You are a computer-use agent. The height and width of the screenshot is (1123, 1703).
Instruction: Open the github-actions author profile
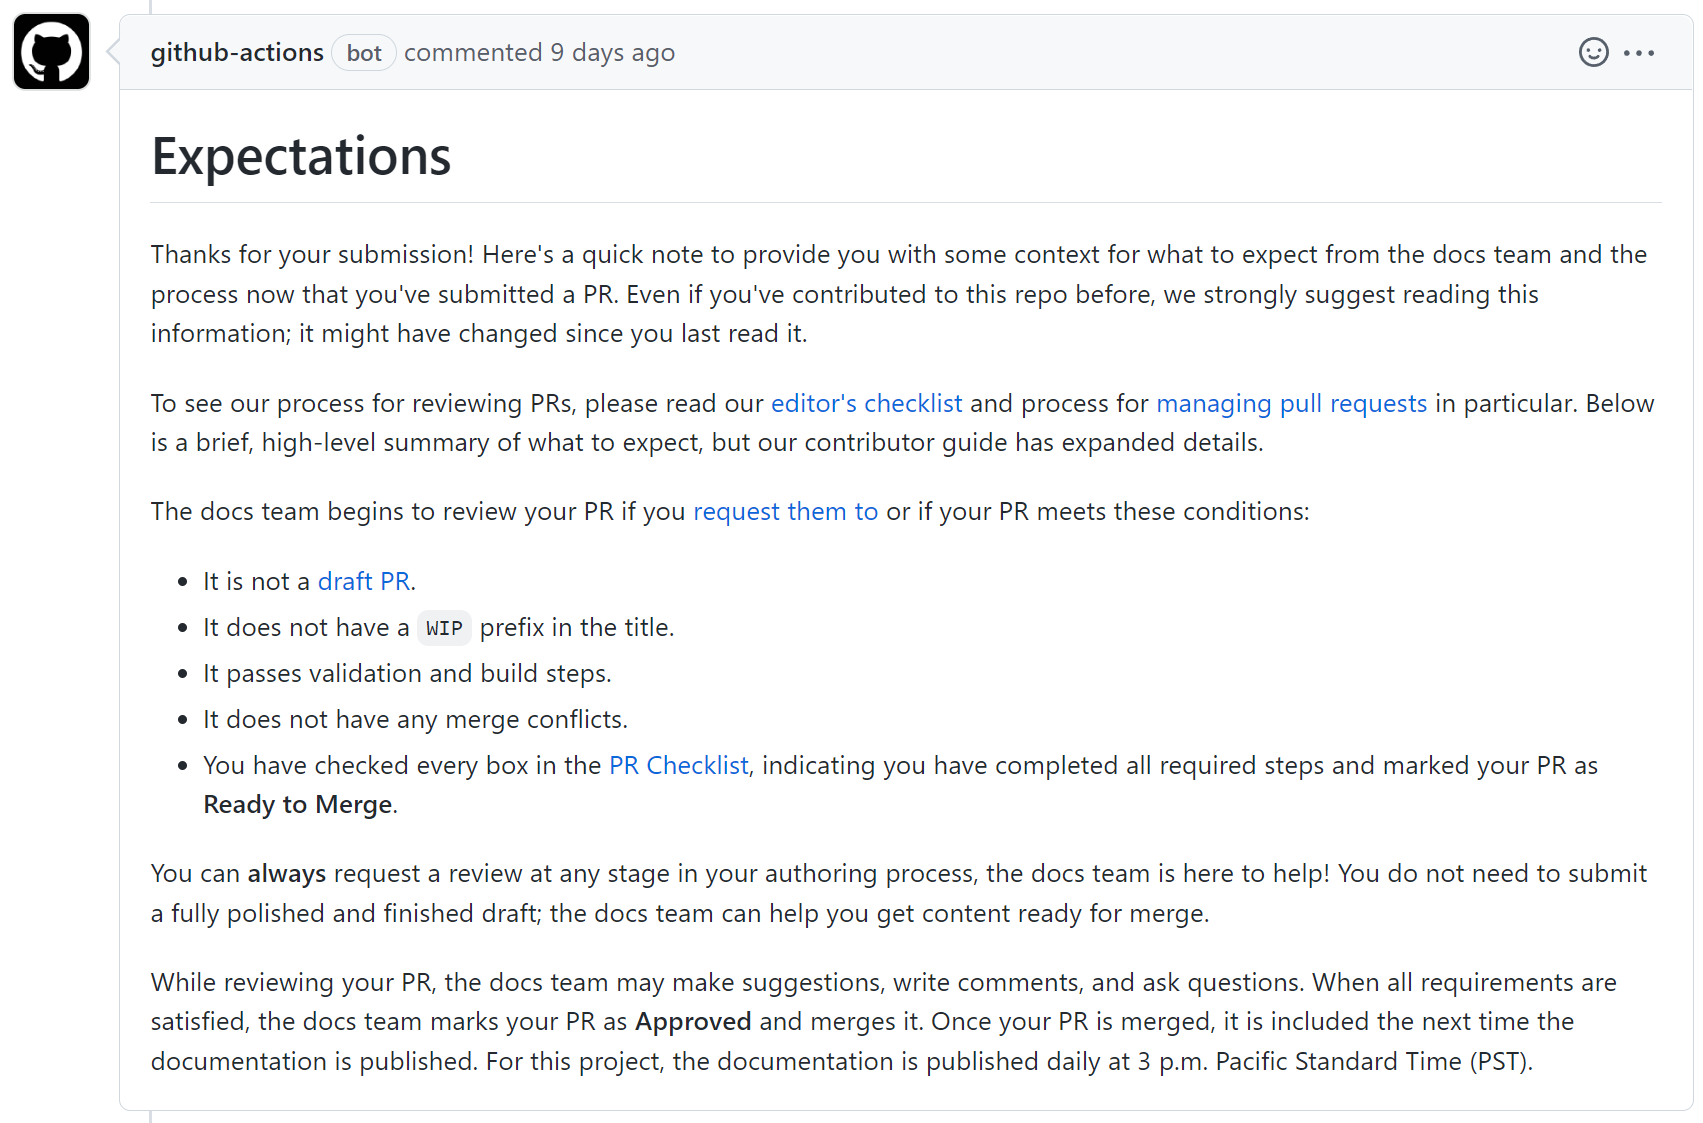237,52
